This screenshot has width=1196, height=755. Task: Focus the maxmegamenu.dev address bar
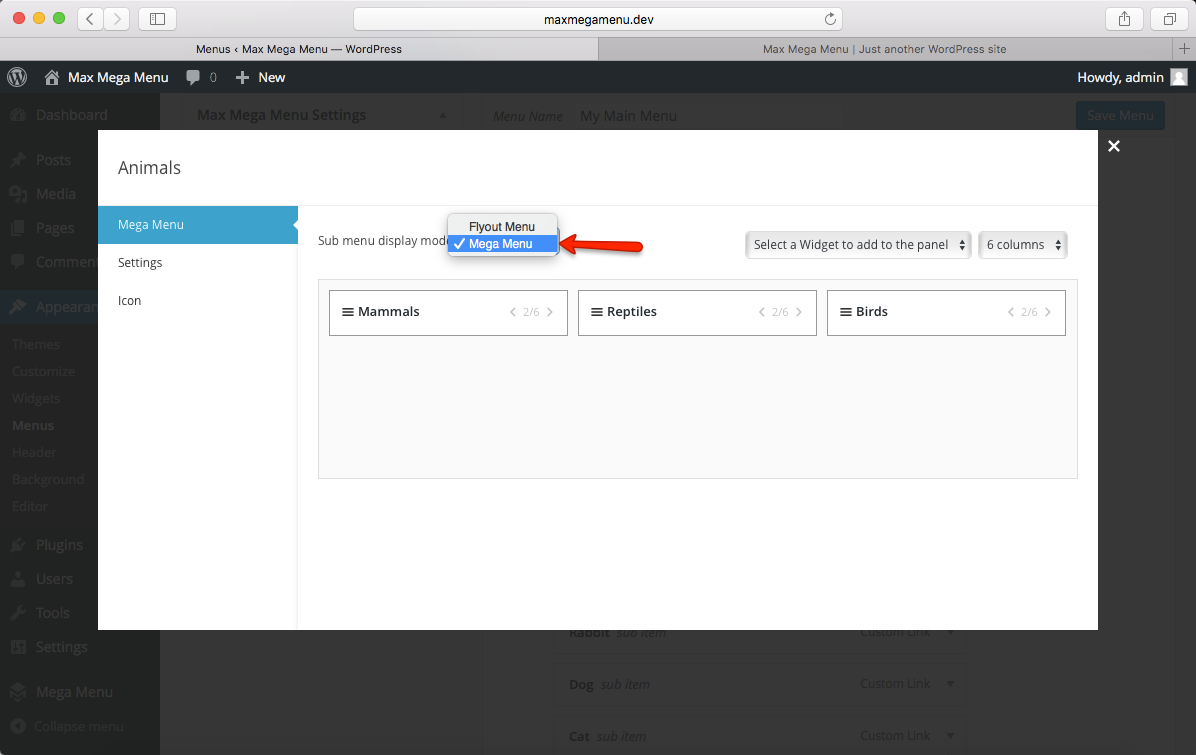pos(598,19)
